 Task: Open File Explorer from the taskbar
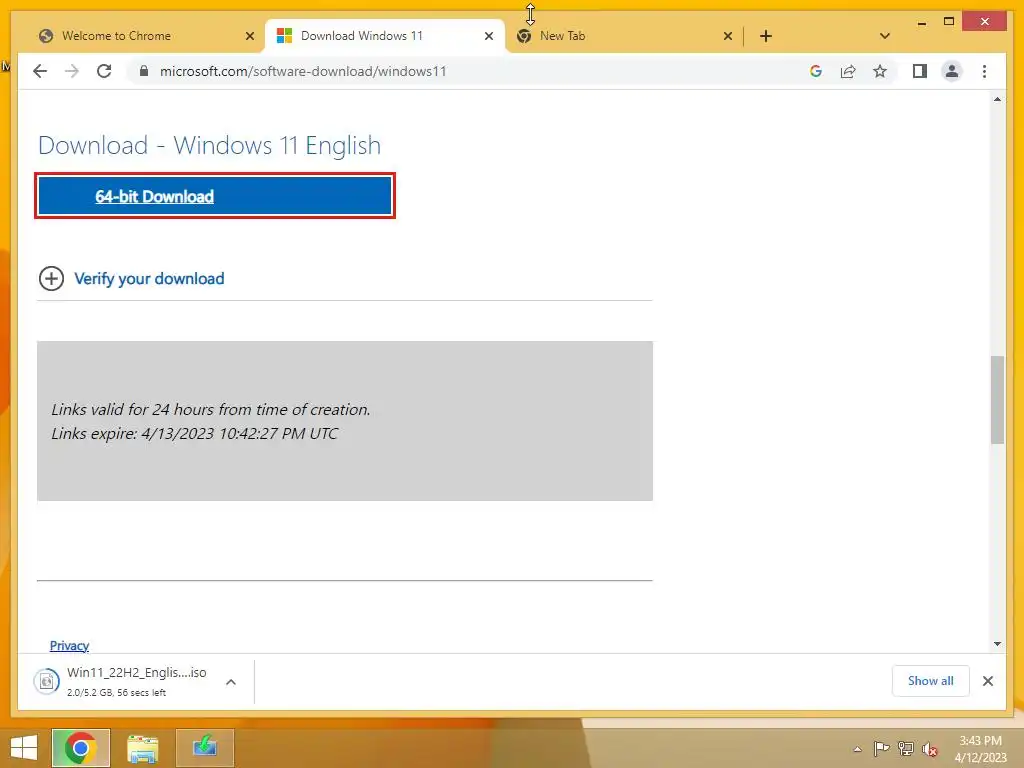tap(142, 748)
